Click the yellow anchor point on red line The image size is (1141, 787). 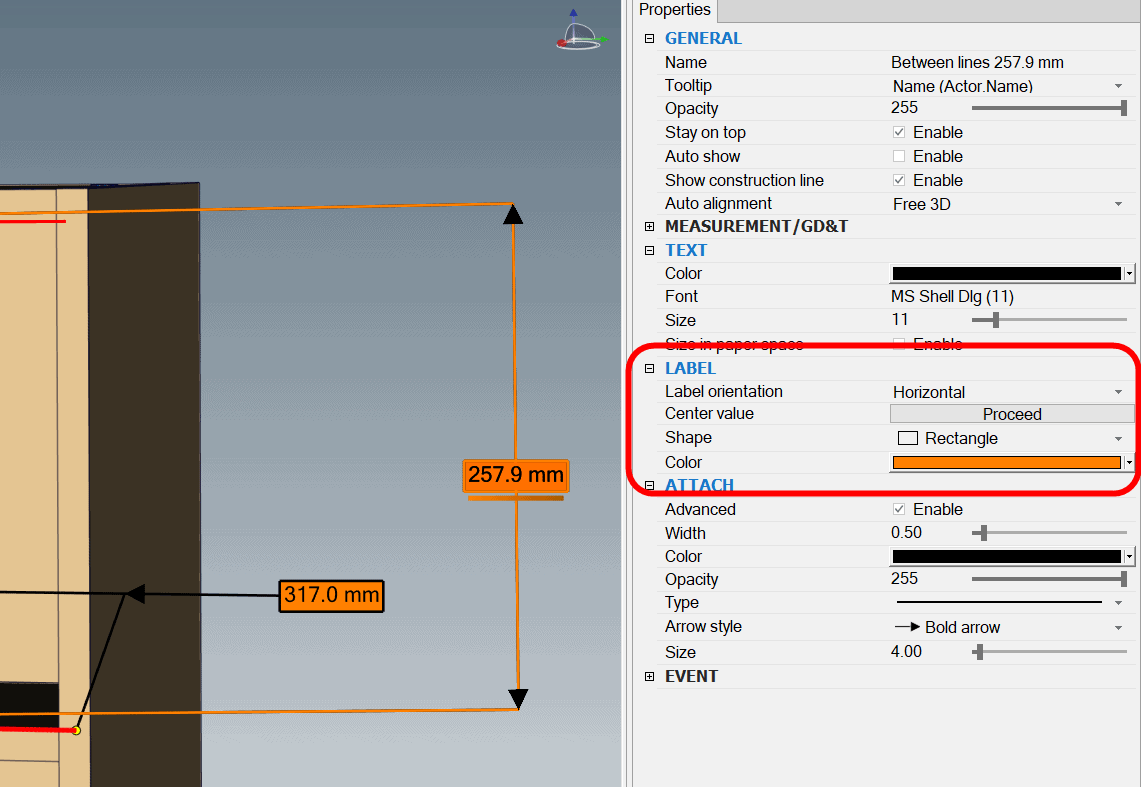[76, 730]
